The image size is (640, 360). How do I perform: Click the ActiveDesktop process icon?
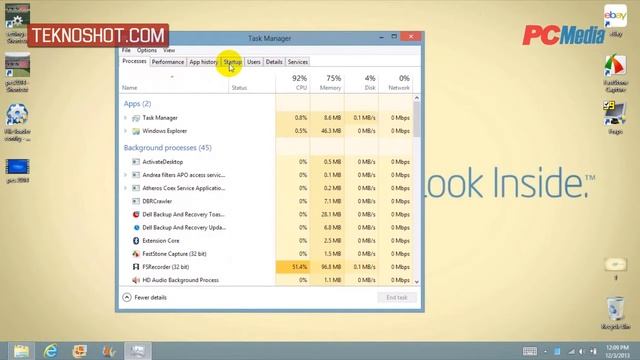[136, 162]
